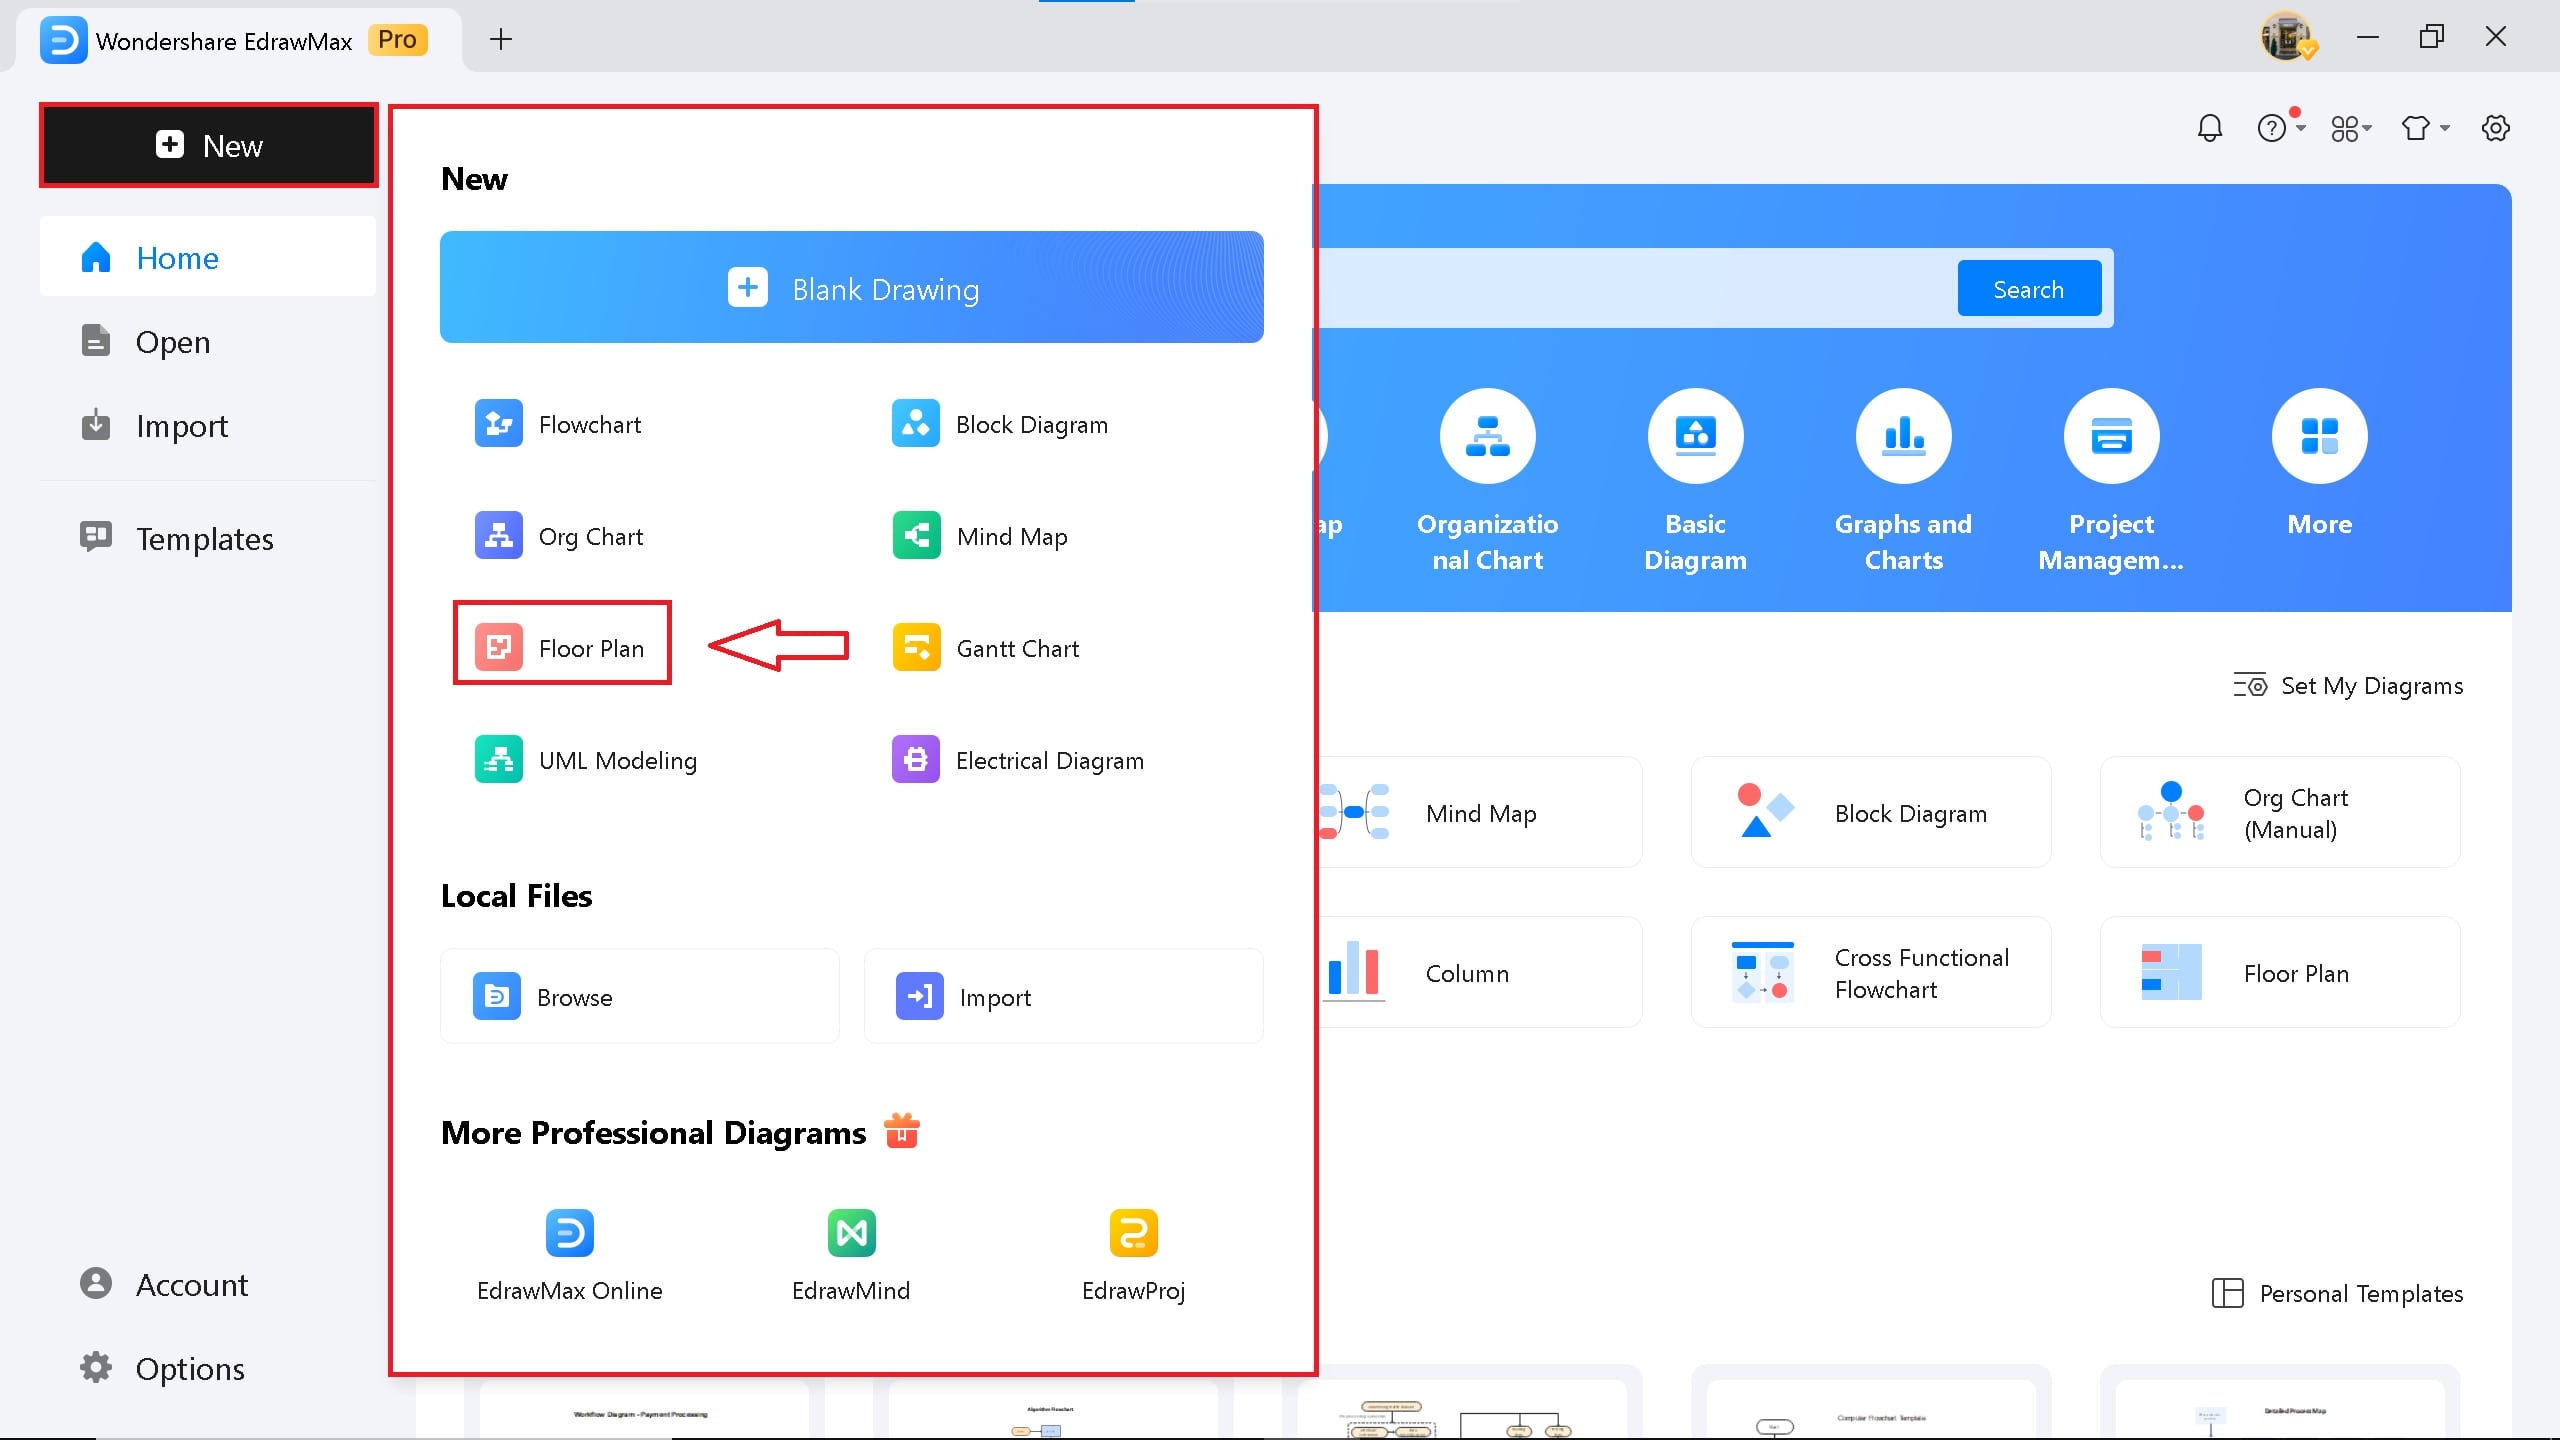Screen dimensions: 2560x1440
Task: Click inside the template search field
Action: point(1635,288)
